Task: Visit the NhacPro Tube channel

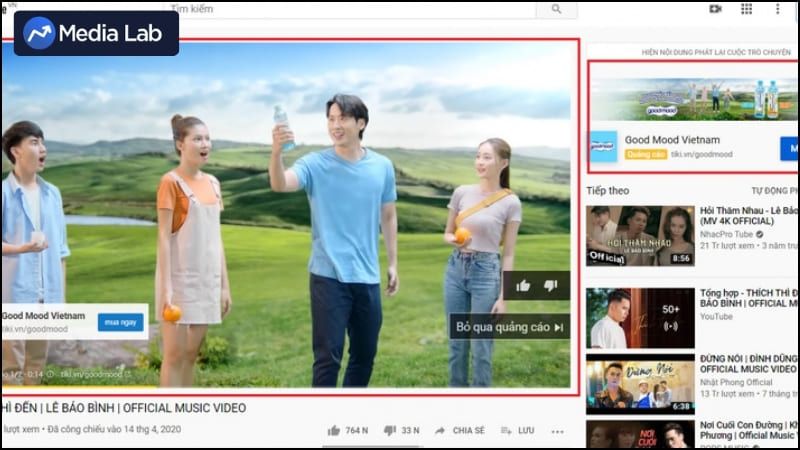Action: pos(727,234)
